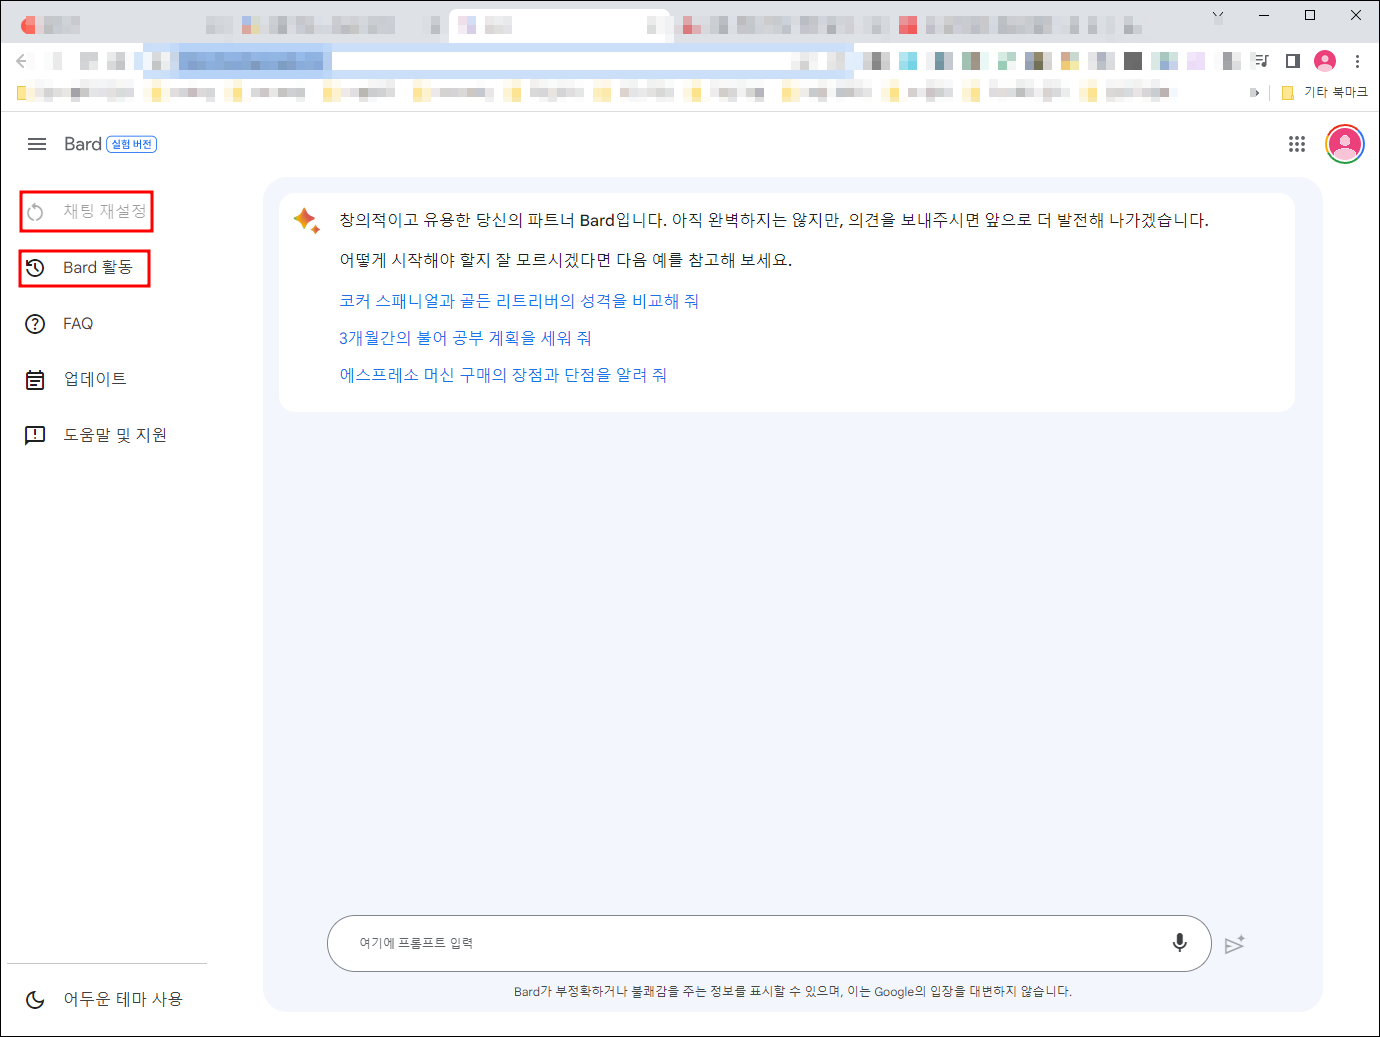Click the browser back arrow
This screenshot has width=1380, height=1037.
[x=21, y=61]
